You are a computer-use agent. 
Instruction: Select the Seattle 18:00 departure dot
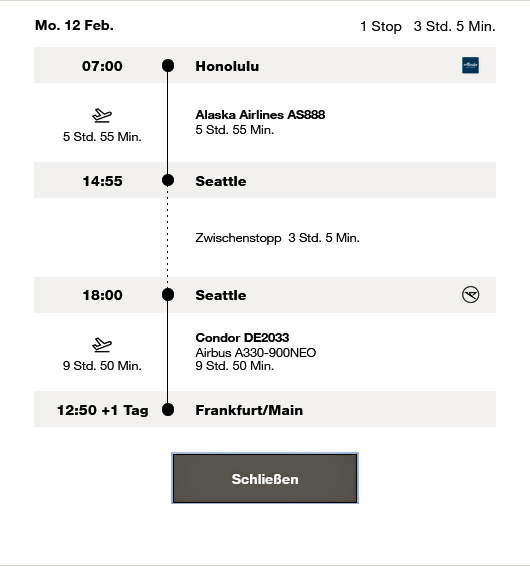[x=168, y=295]
